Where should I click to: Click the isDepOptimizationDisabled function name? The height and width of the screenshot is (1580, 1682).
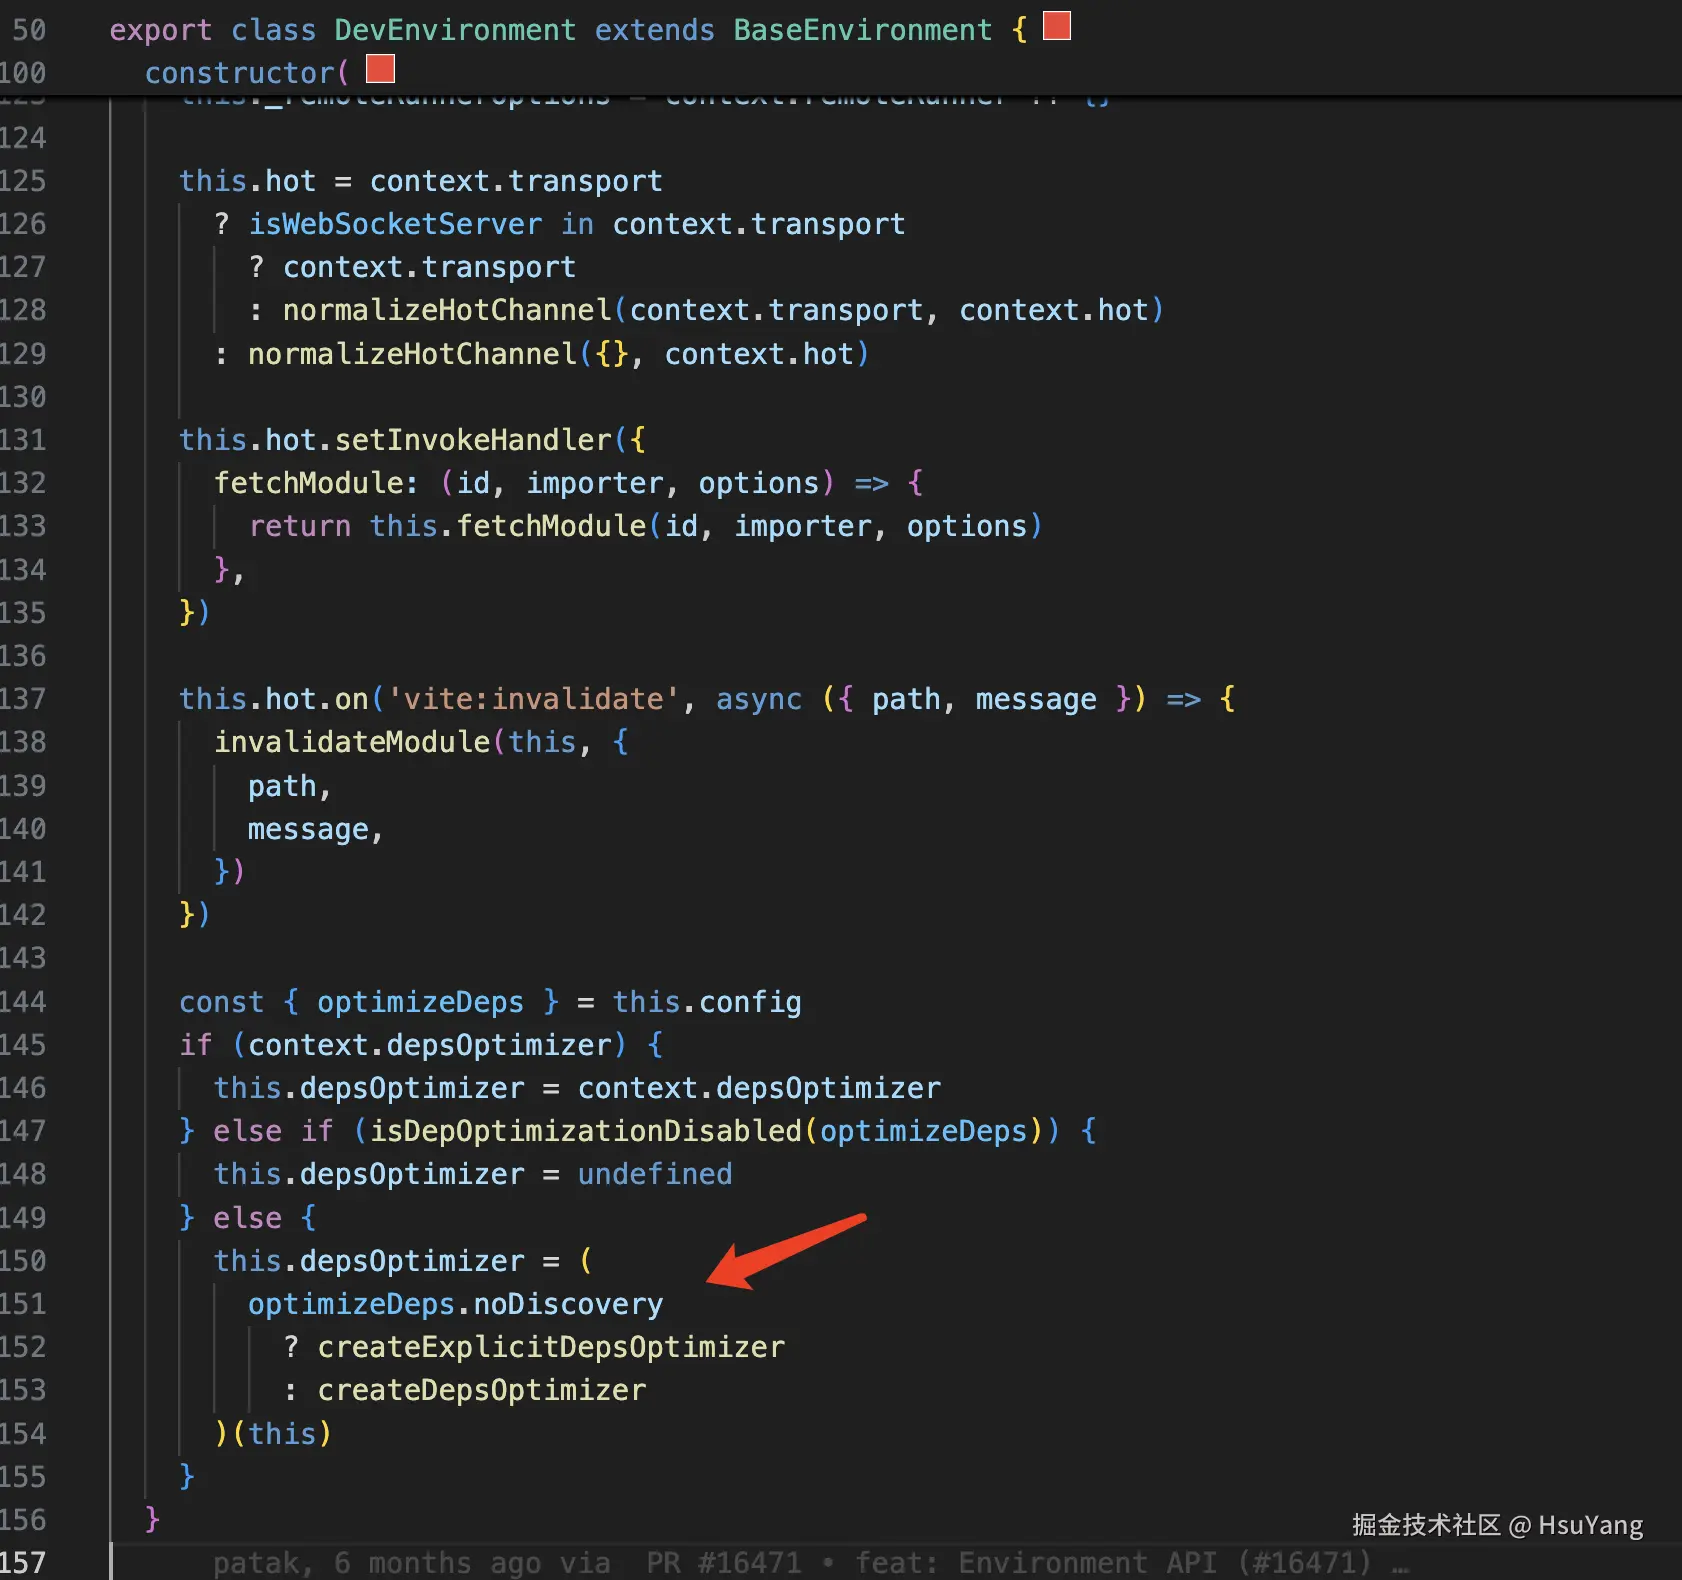pos(586,1131)
